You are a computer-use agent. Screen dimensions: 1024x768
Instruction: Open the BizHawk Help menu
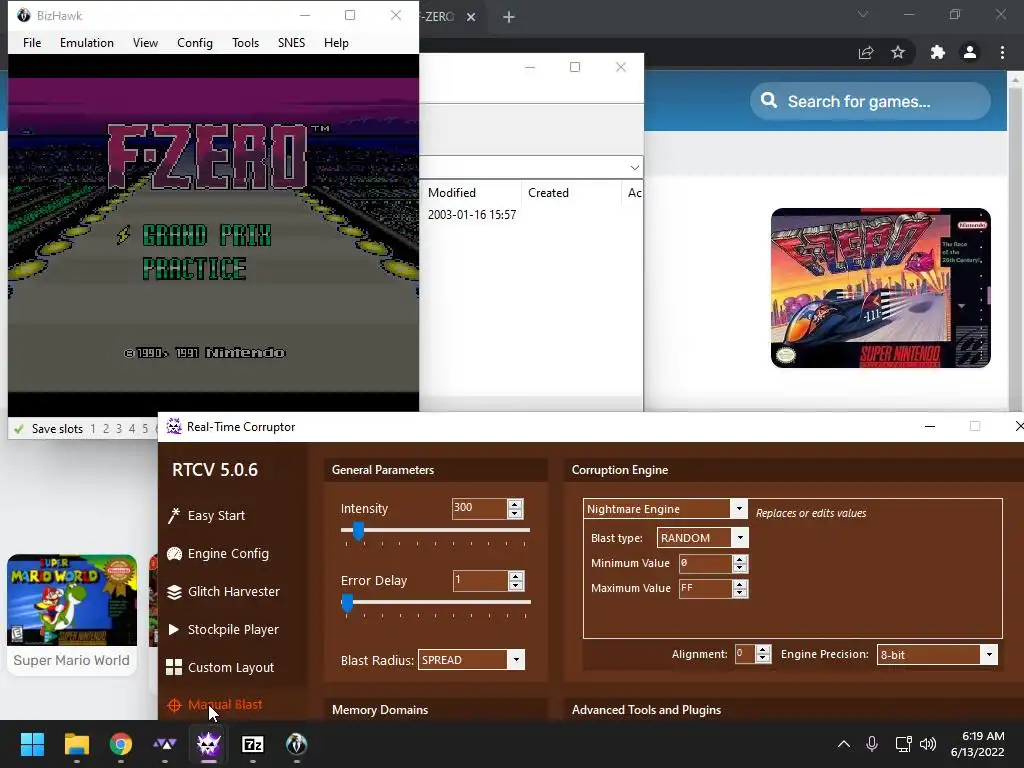click(x=336, y=42)
